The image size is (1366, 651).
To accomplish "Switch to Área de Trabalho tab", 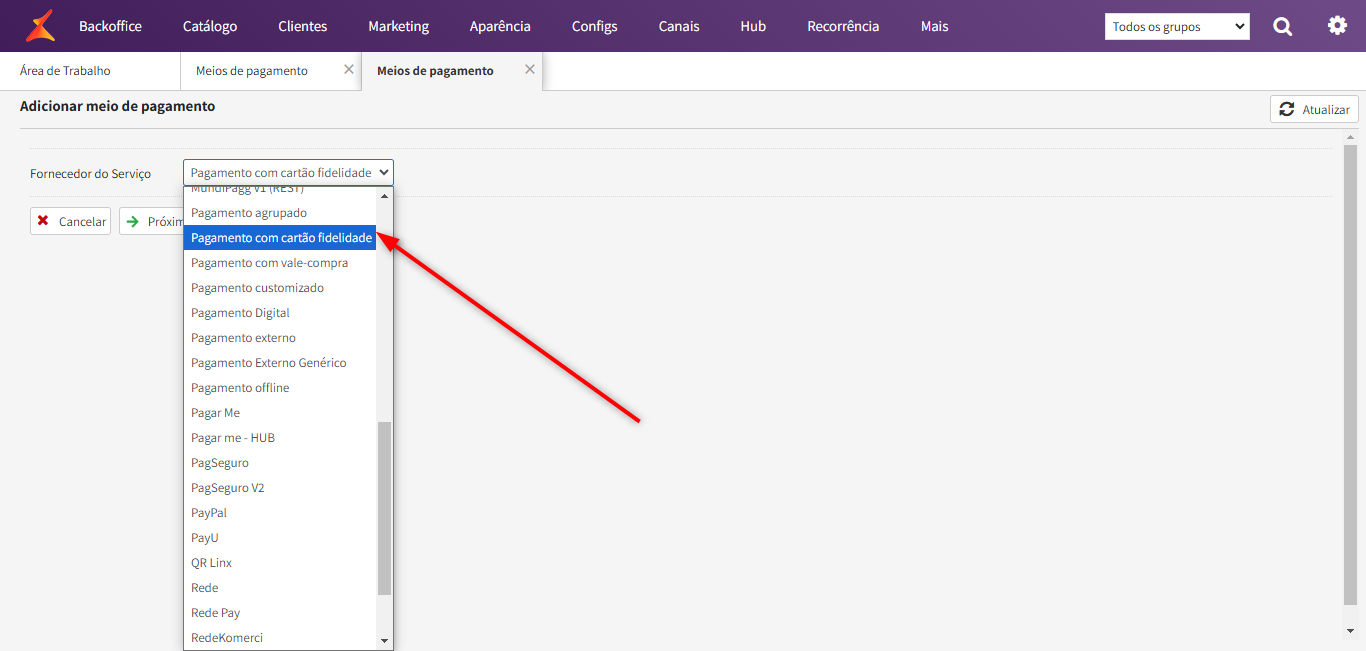I will tap(90, 71).
